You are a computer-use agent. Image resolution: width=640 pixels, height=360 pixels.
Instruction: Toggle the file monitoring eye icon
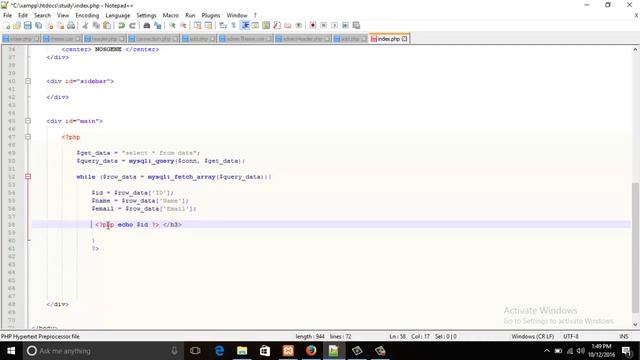[299, 25]
